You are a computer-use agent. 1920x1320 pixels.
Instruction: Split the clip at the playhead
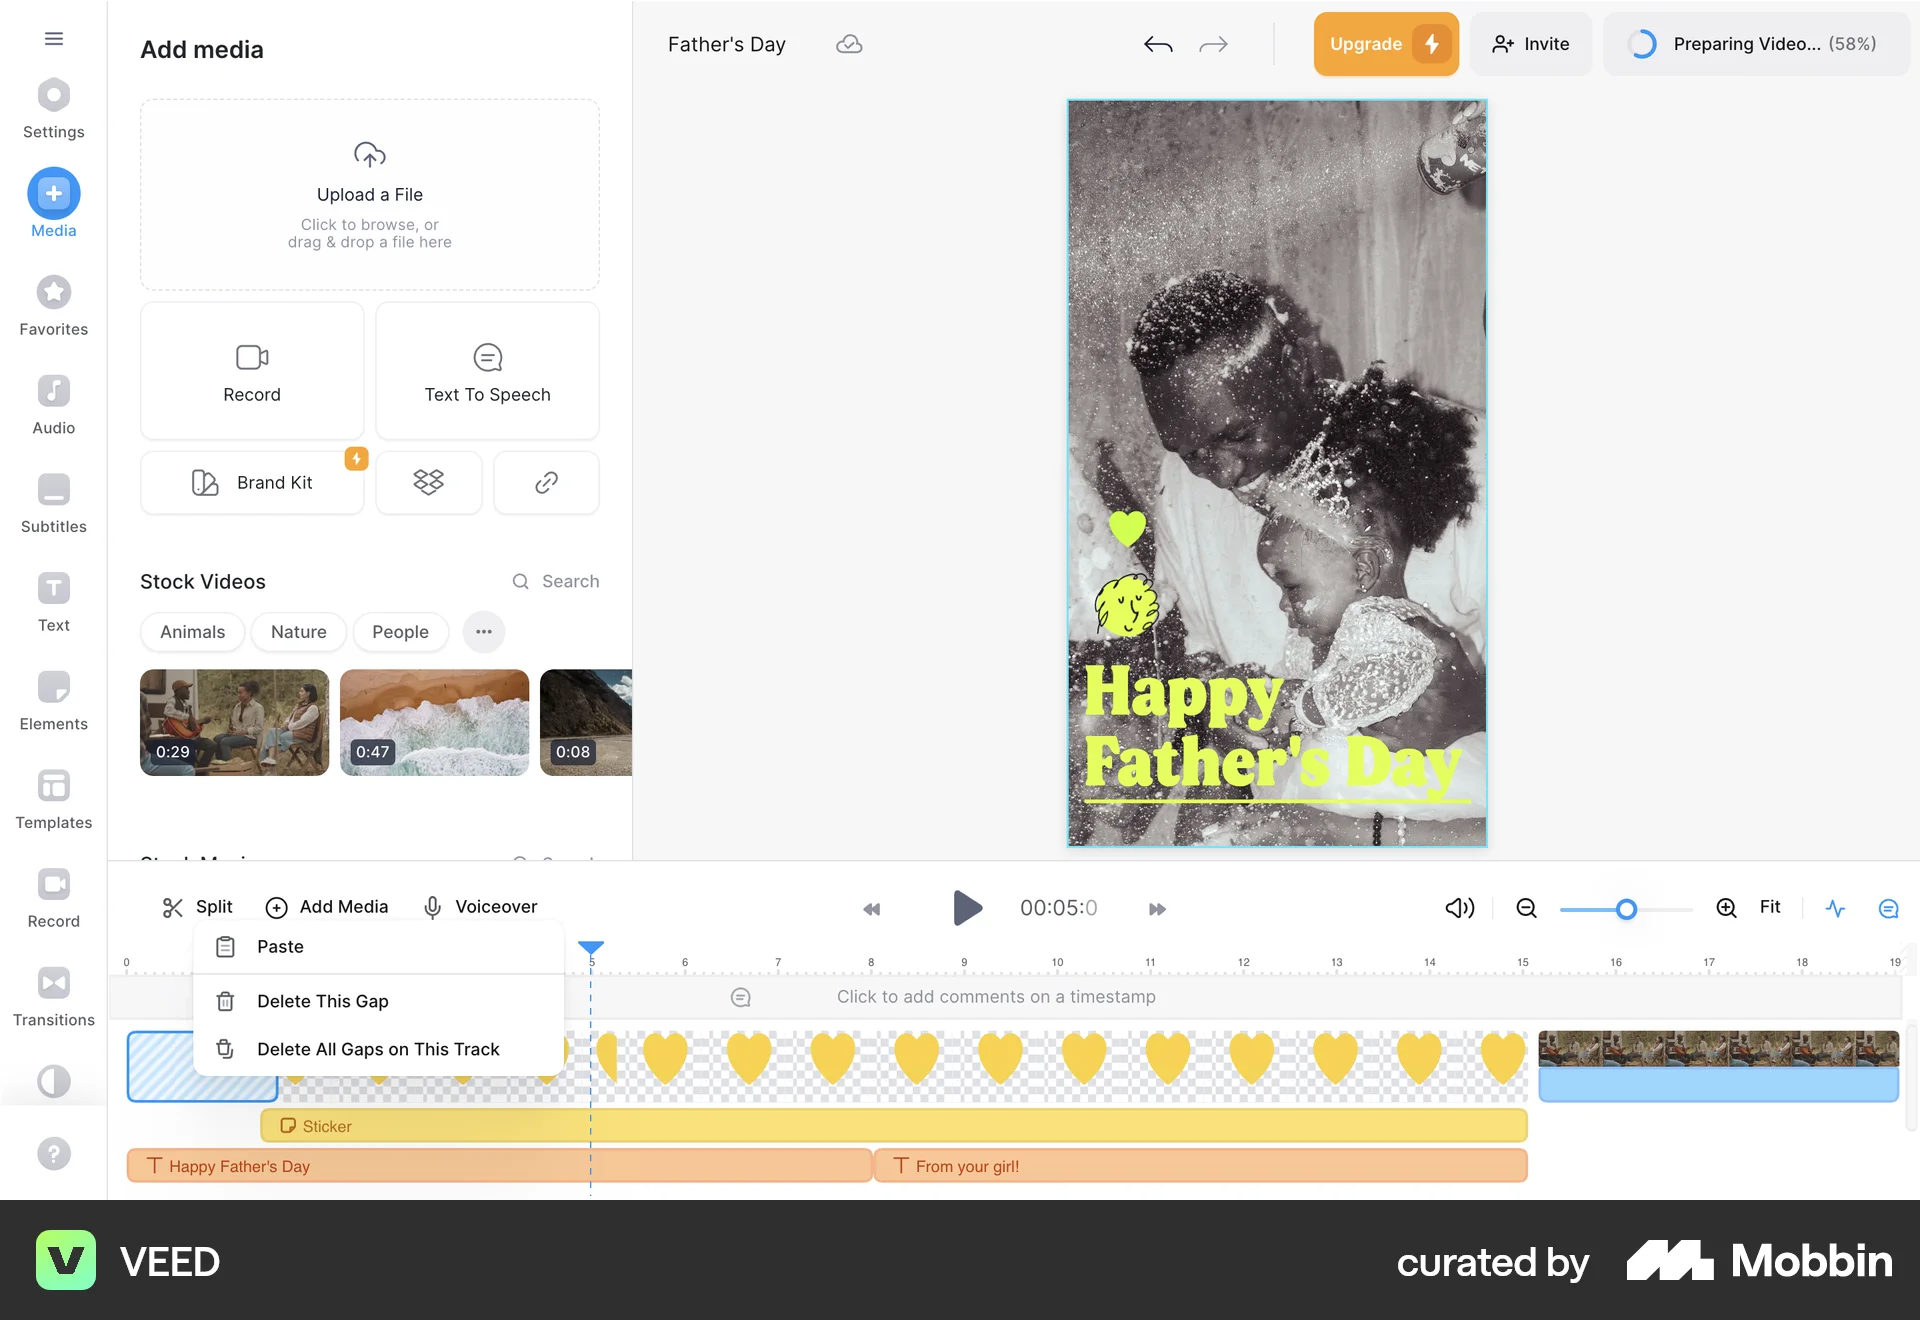196,907
